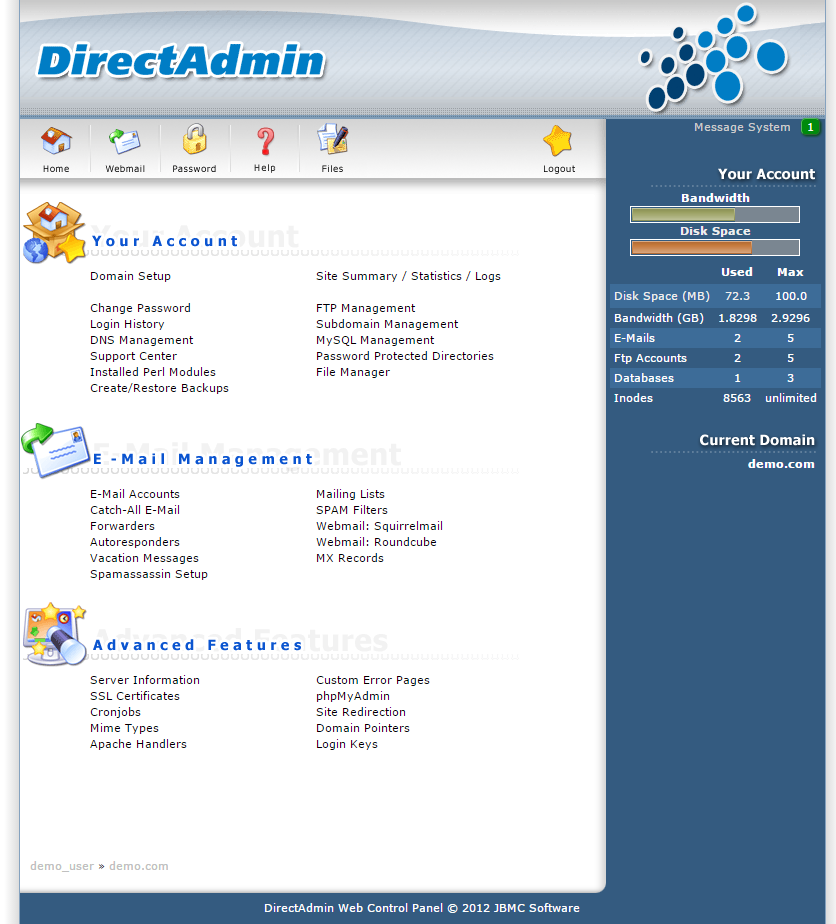Open Message System link

tap(742, 127)
